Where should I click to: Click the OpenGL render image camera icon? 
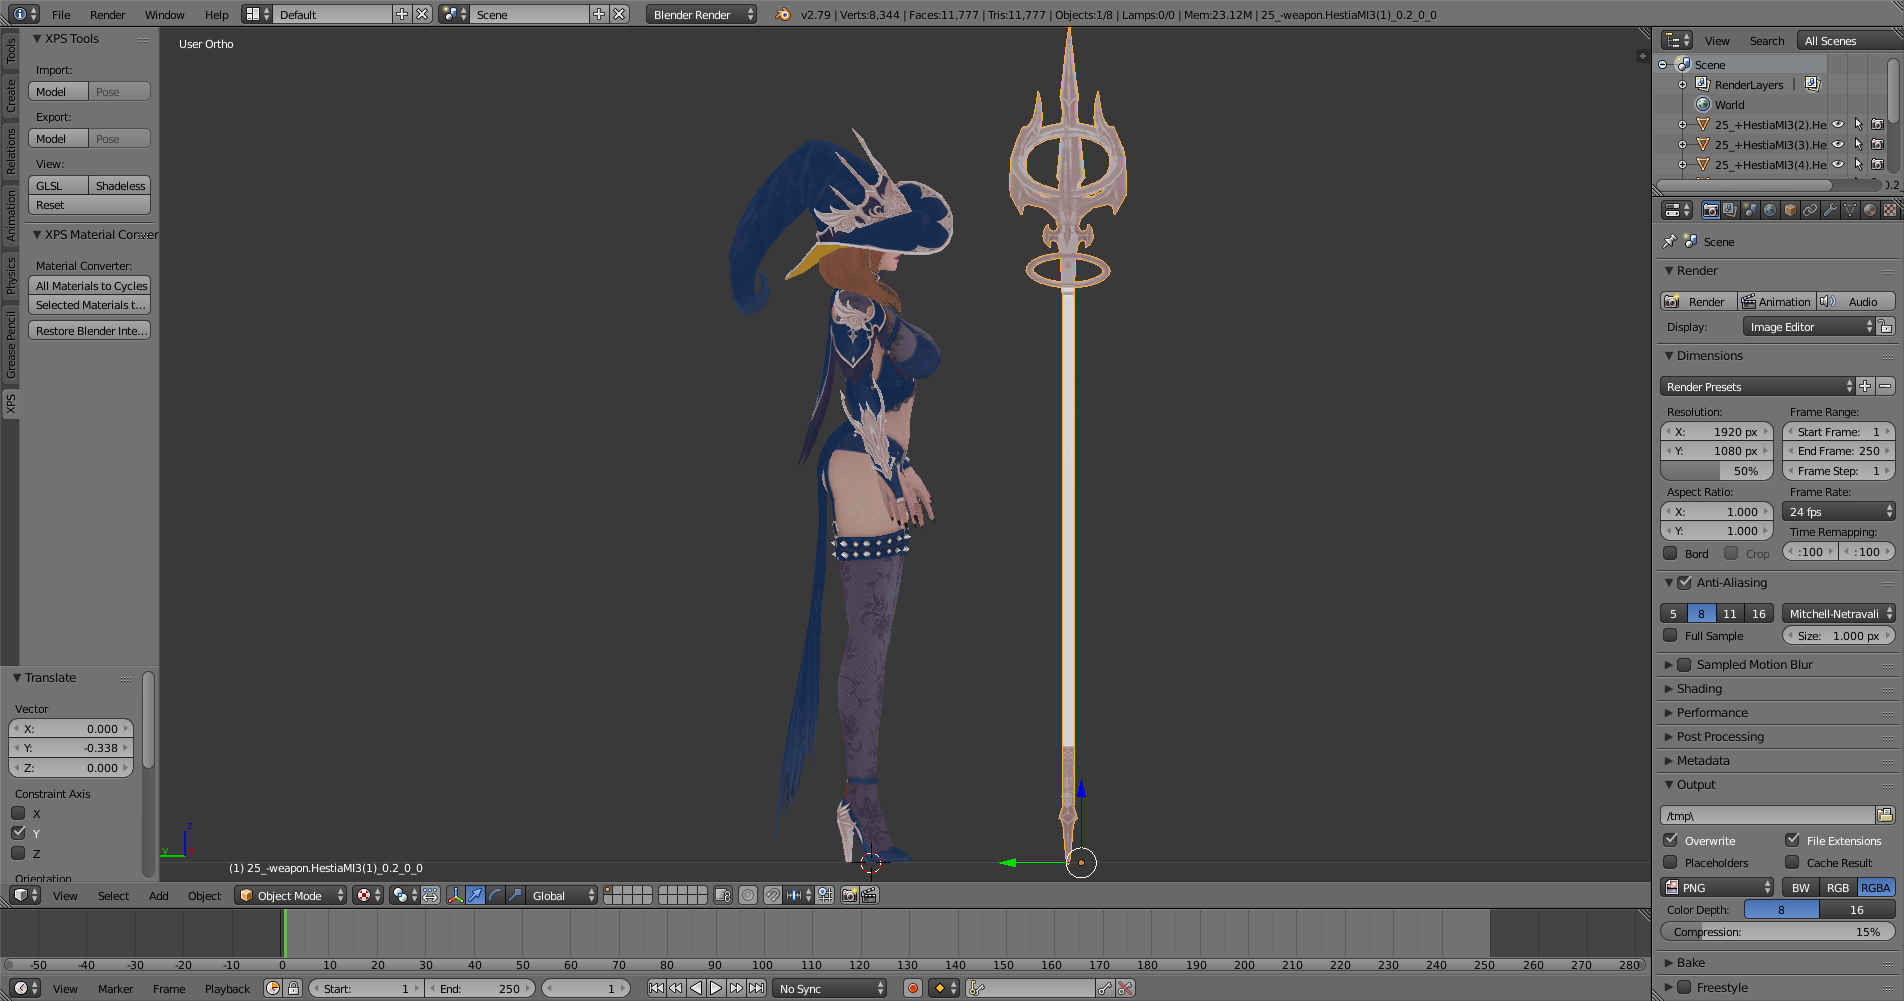tap(849, 895)
